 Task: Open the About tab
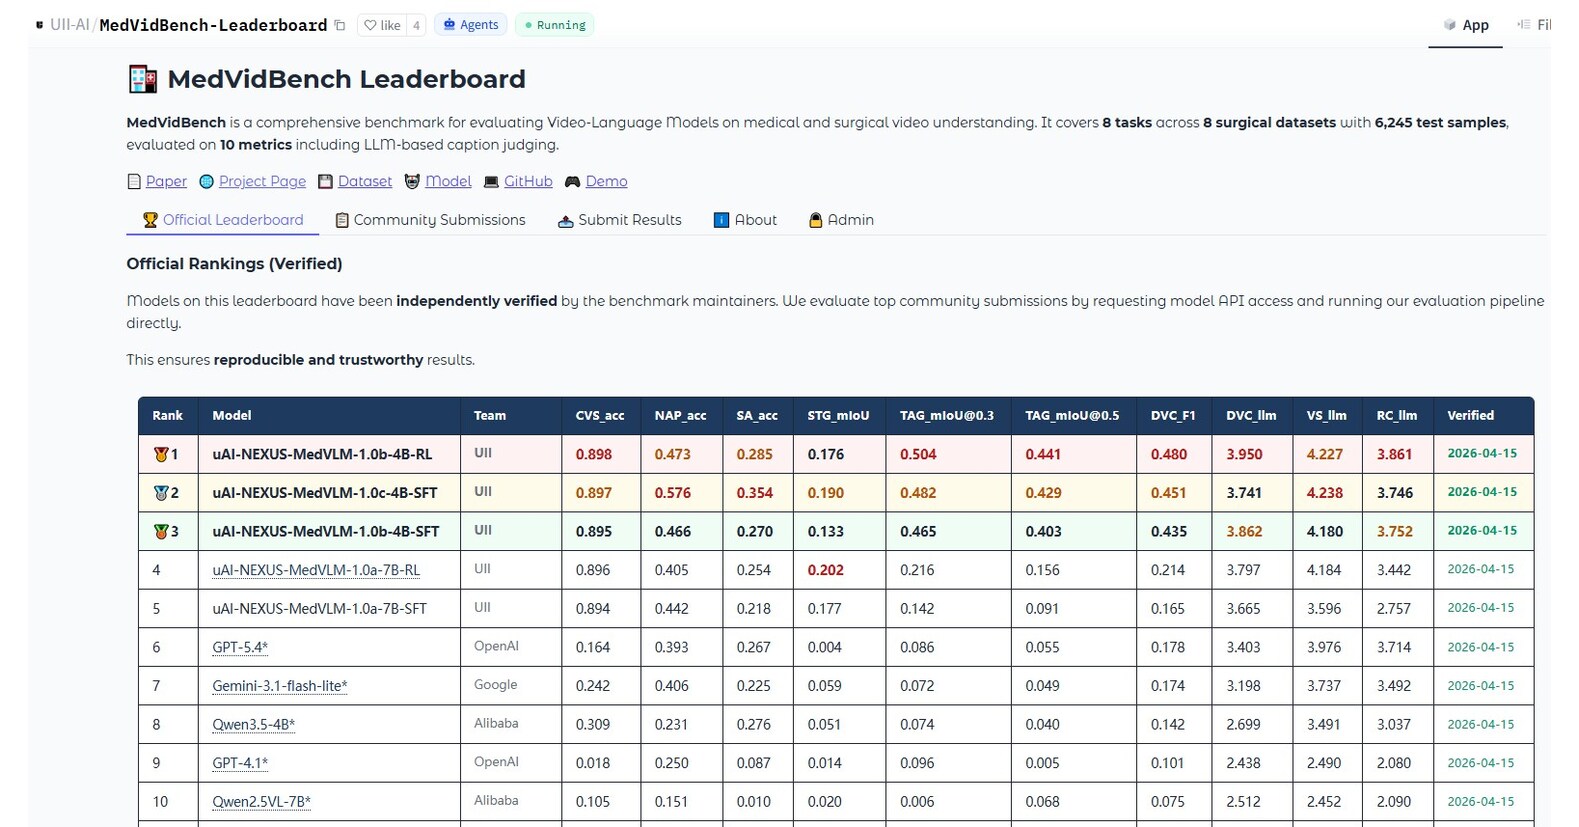point(745,220)
